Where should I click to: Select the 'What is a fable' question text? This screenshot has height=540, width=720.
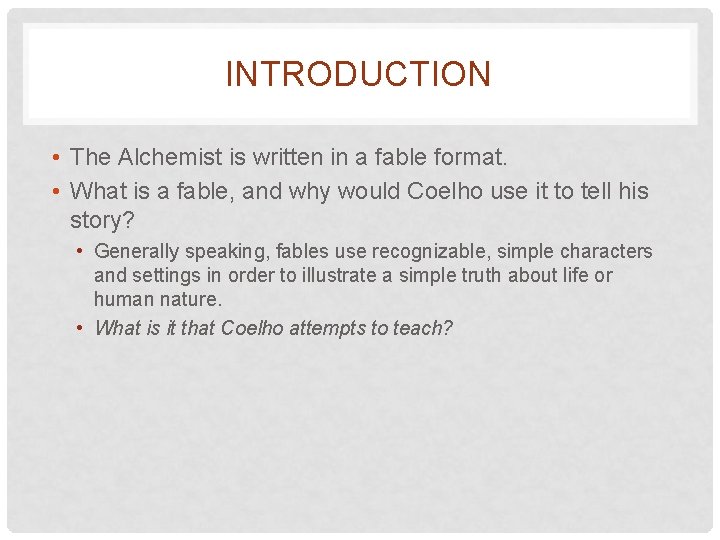[x=359, y=205]
